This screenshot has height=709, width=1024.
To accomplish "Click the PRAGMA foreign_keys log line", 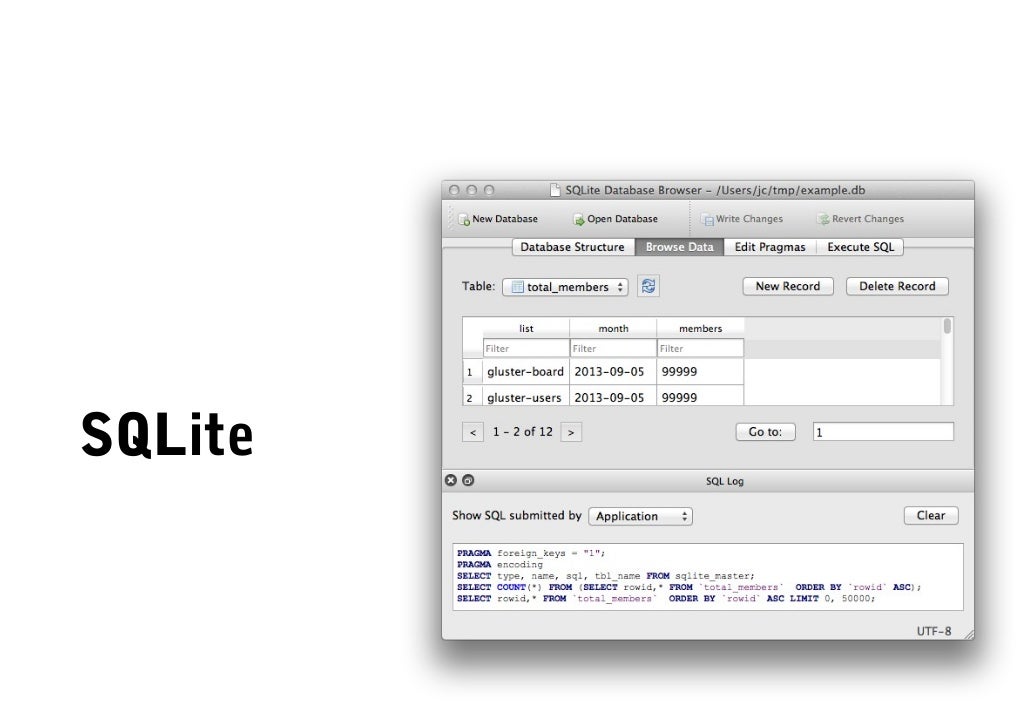I will point(531,553).
